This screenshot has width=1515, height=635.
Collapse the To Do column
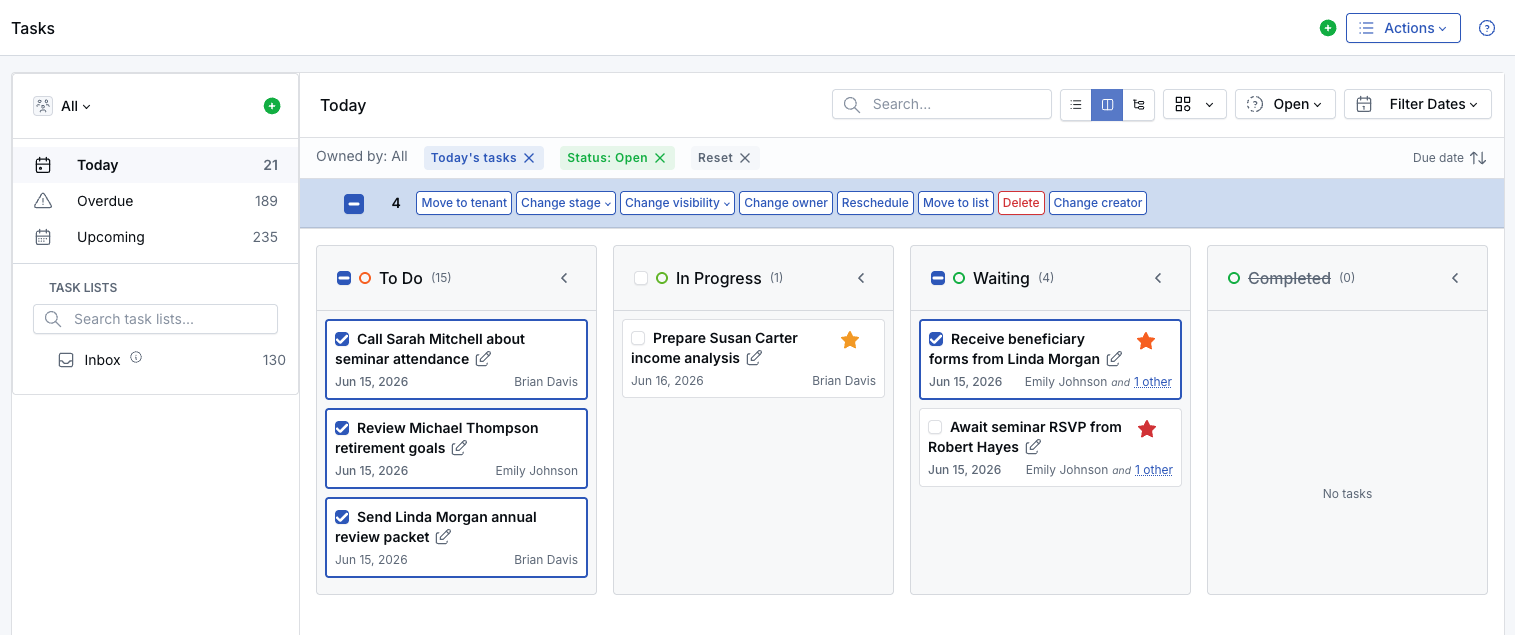(564, 278)
